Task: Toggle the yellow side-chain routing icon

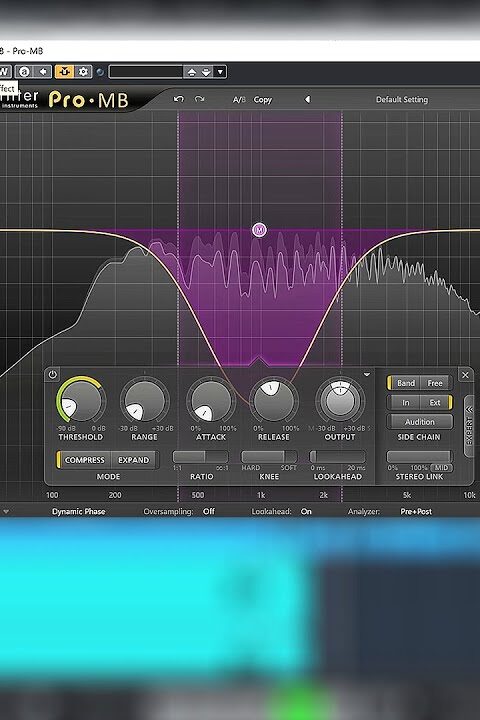Action: click(64, 72)
